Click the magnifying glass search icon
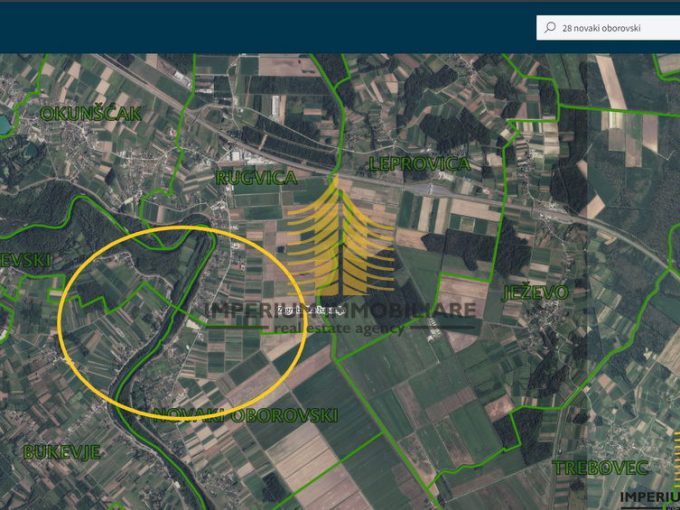The height and width of the screenshot is (510, 680). point(549,28)
